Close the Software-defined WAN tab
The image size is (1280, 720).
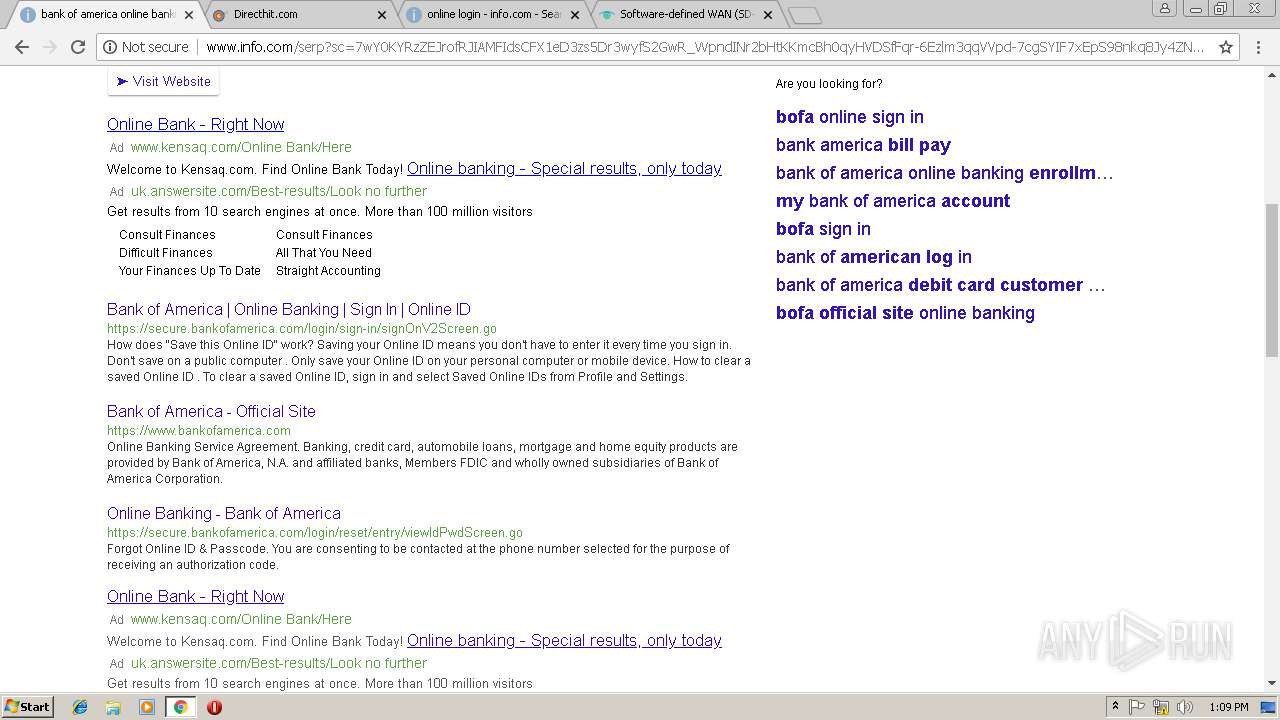point(768,15)
